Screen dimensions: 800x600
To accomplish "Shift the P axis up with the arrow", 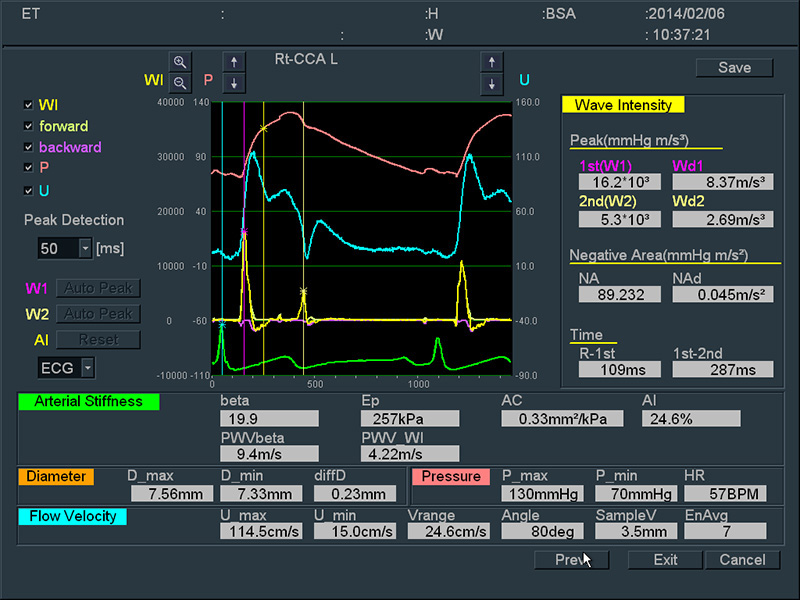I will (x=232, y=61).
